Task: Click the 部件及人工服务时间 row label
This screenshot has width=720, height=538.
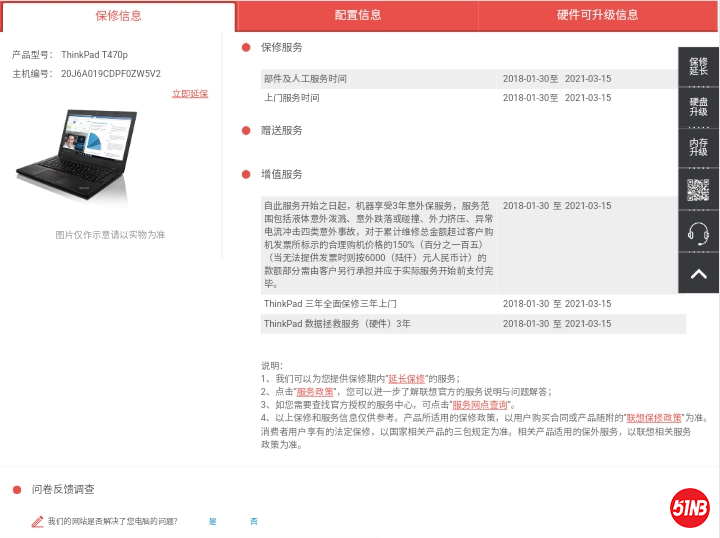Action: (x=305, y=79)
